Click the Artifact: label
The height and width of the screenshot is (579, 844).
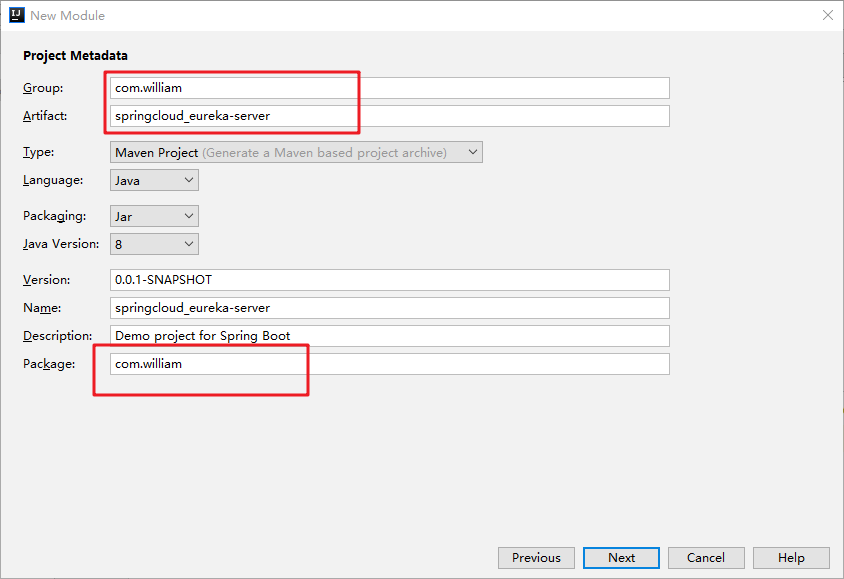click(x=45, y=116)
